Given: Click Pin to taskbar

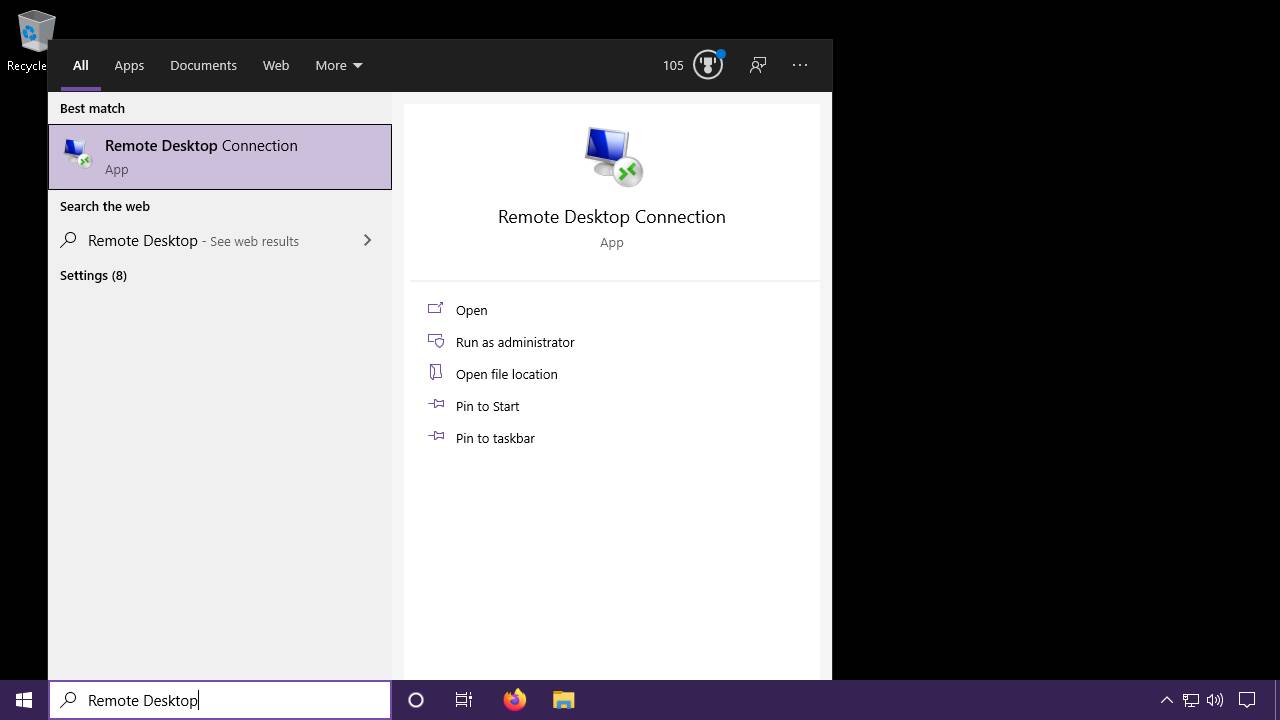Looking at the screenshot, I should click(x=495, y=438).
